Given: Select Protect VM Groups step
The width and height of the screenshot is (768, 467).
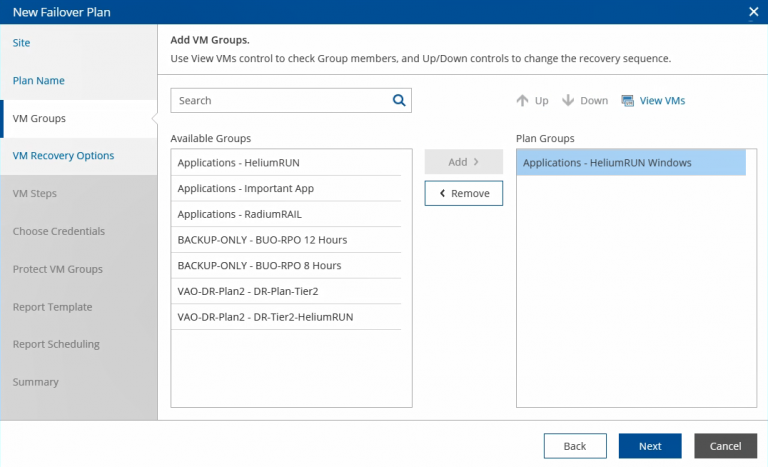Looking at the screenshot, I should point(78,269).
